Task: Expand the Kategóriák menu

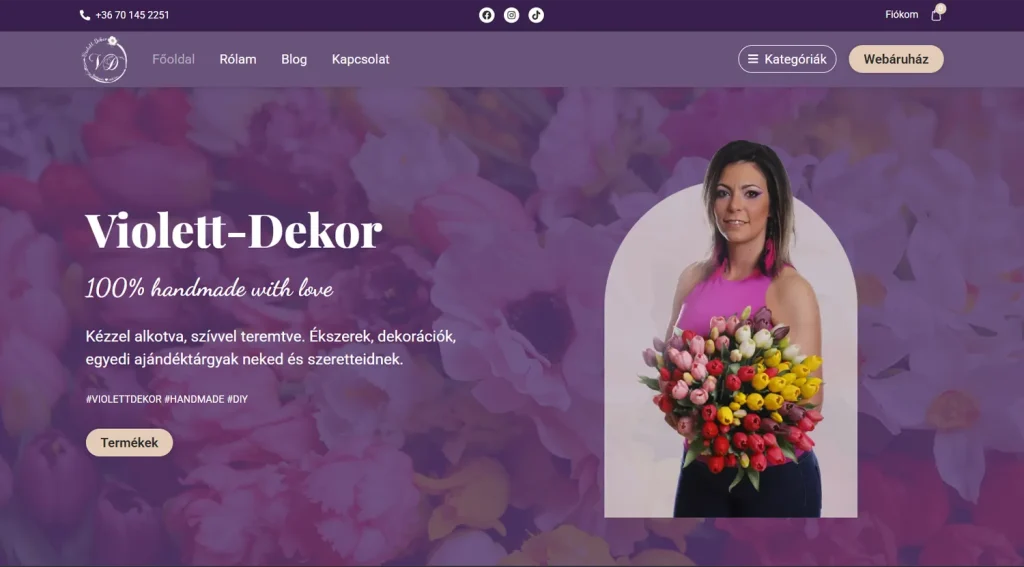Action: click(787, 59)
